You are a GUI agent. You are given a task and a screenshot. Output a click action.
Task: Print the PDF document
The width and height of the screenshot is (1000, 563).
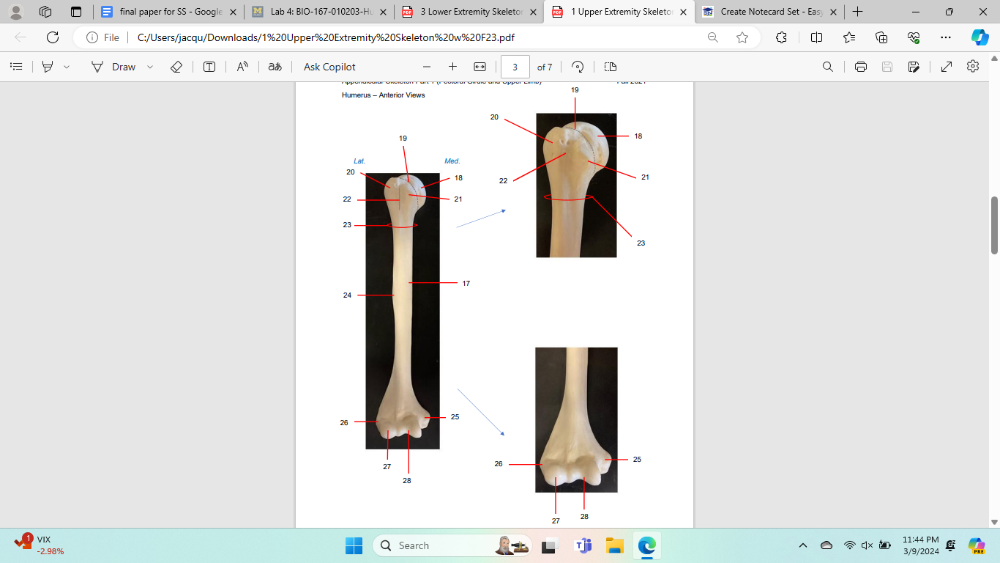point(860,67)
